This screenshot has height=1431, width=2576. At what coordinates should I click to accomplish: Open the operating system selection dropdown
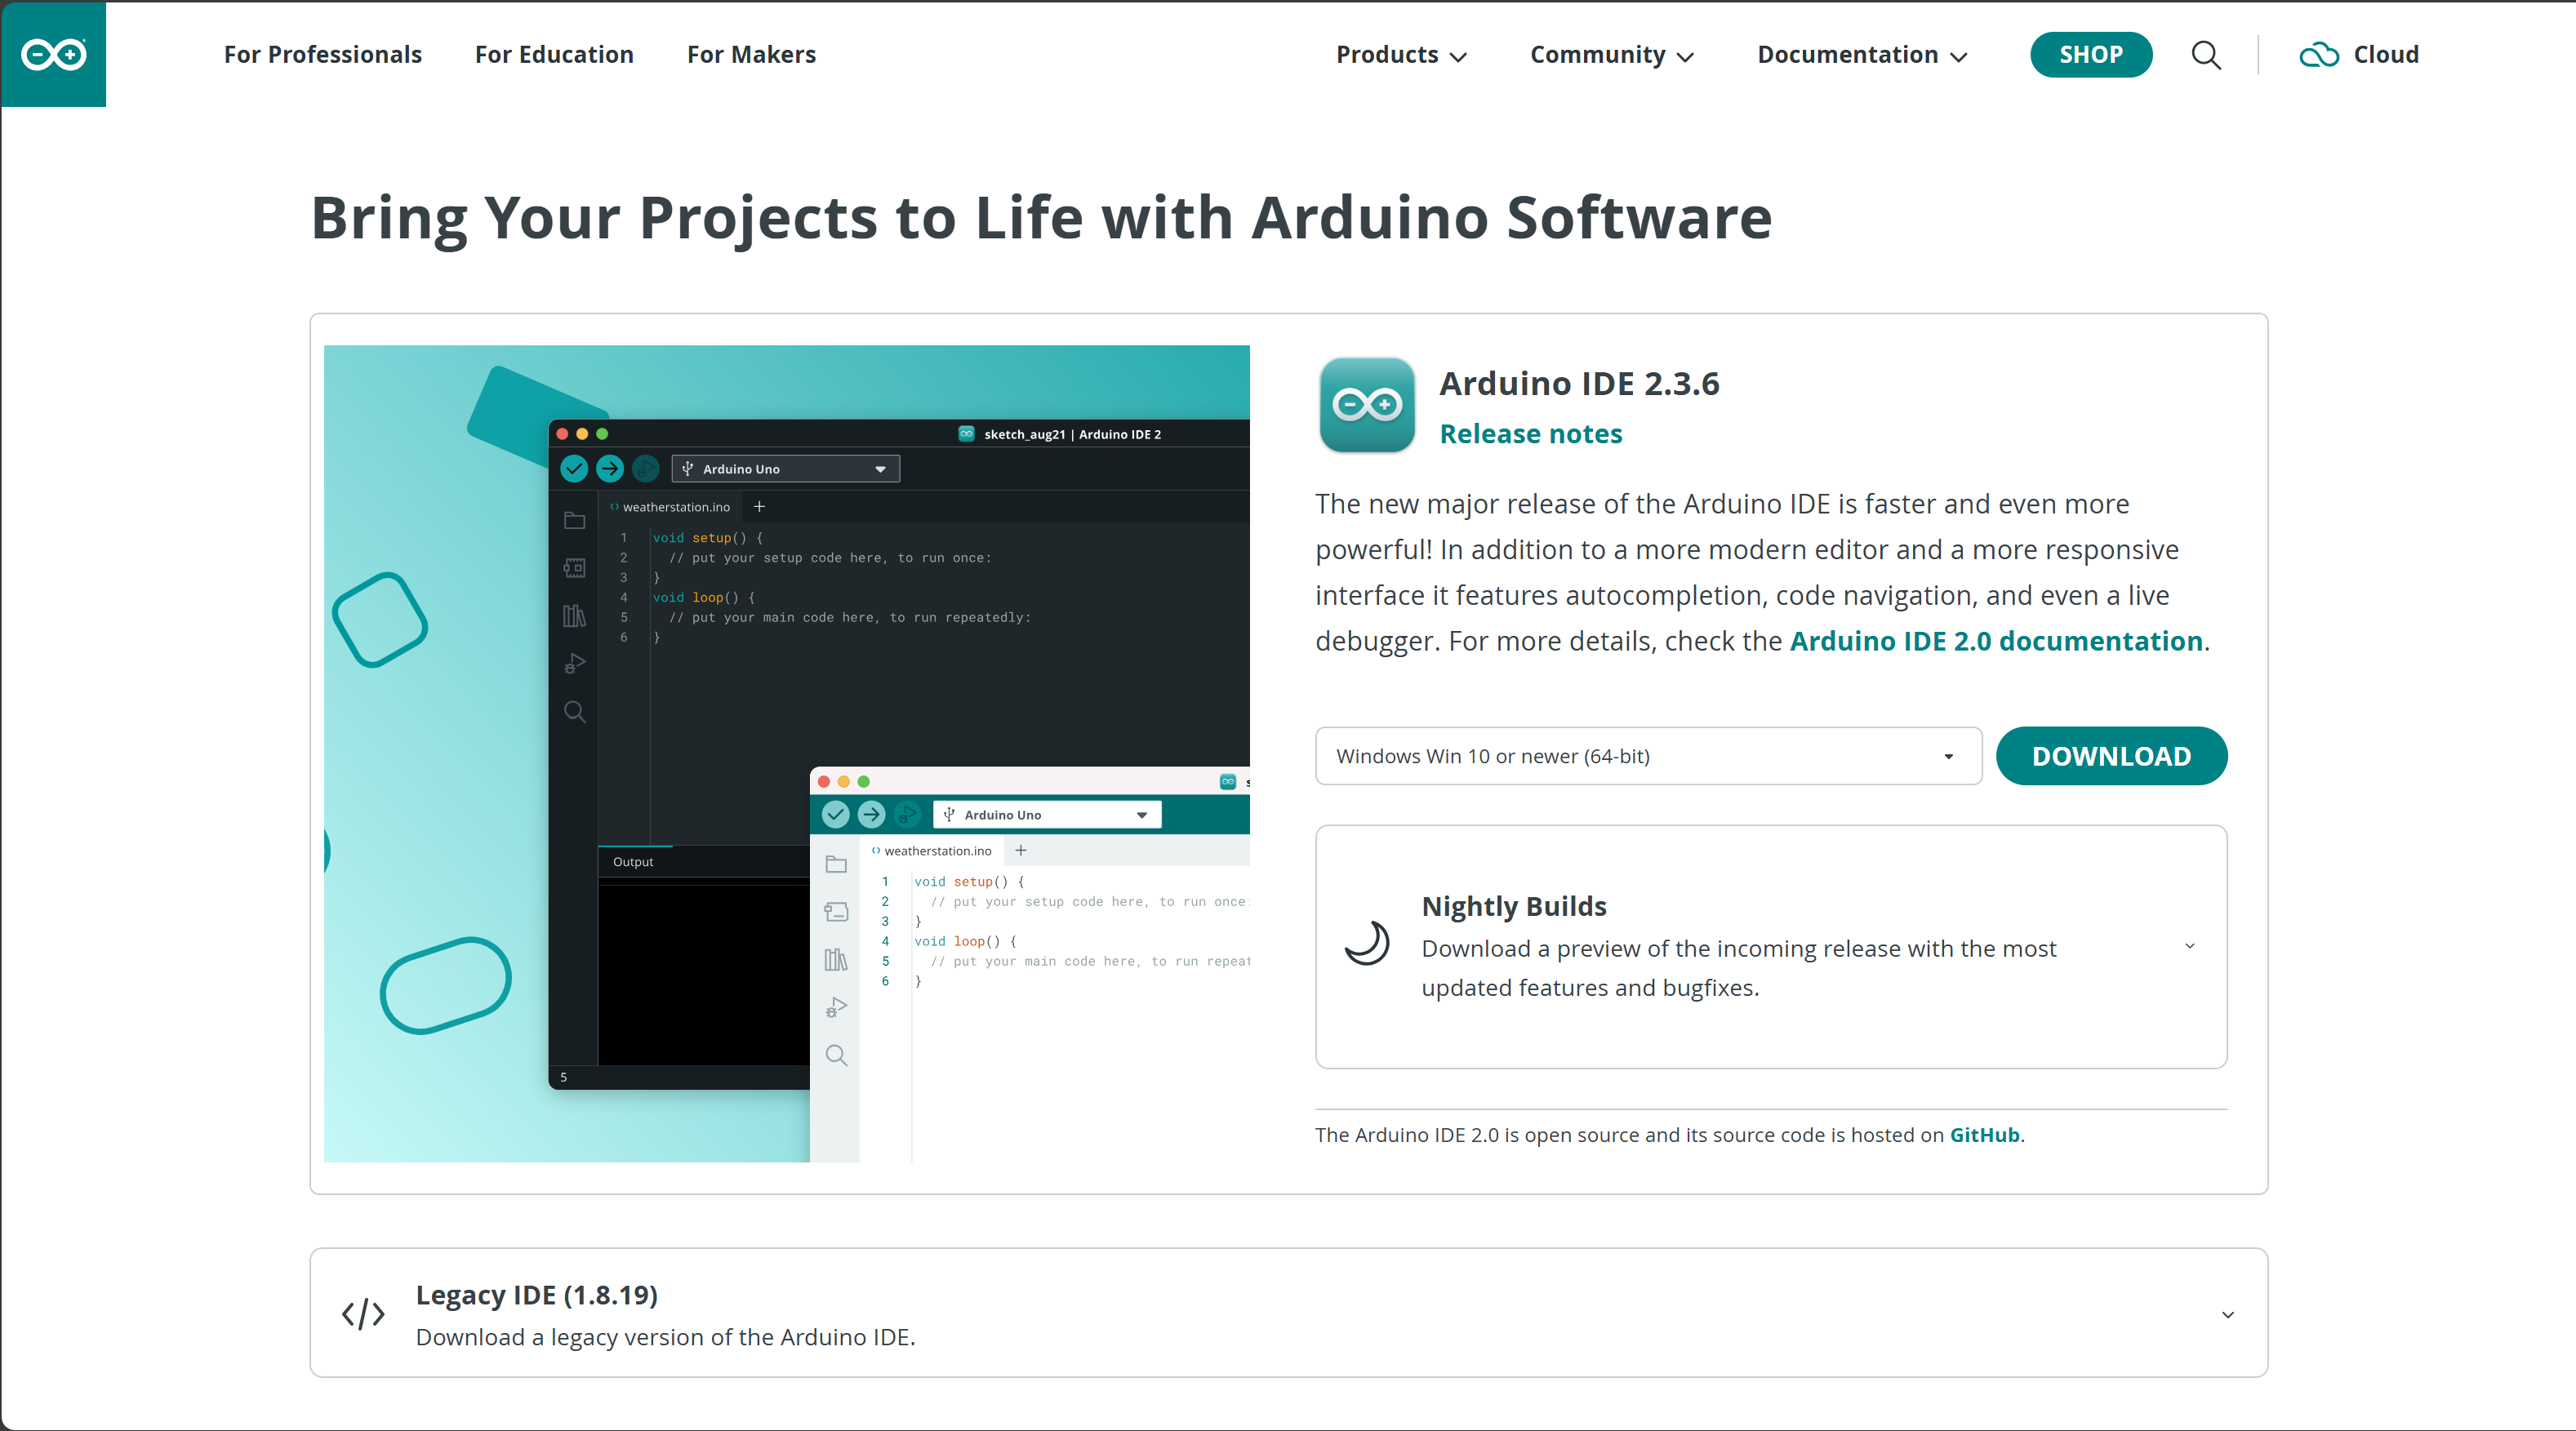point(1647,756)
